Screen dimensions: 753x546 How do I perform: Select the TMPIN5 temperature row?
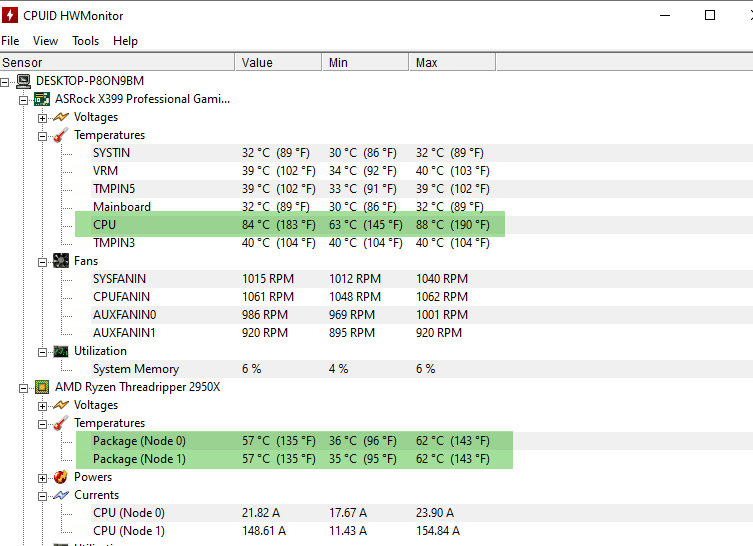[x=422, y=189]
